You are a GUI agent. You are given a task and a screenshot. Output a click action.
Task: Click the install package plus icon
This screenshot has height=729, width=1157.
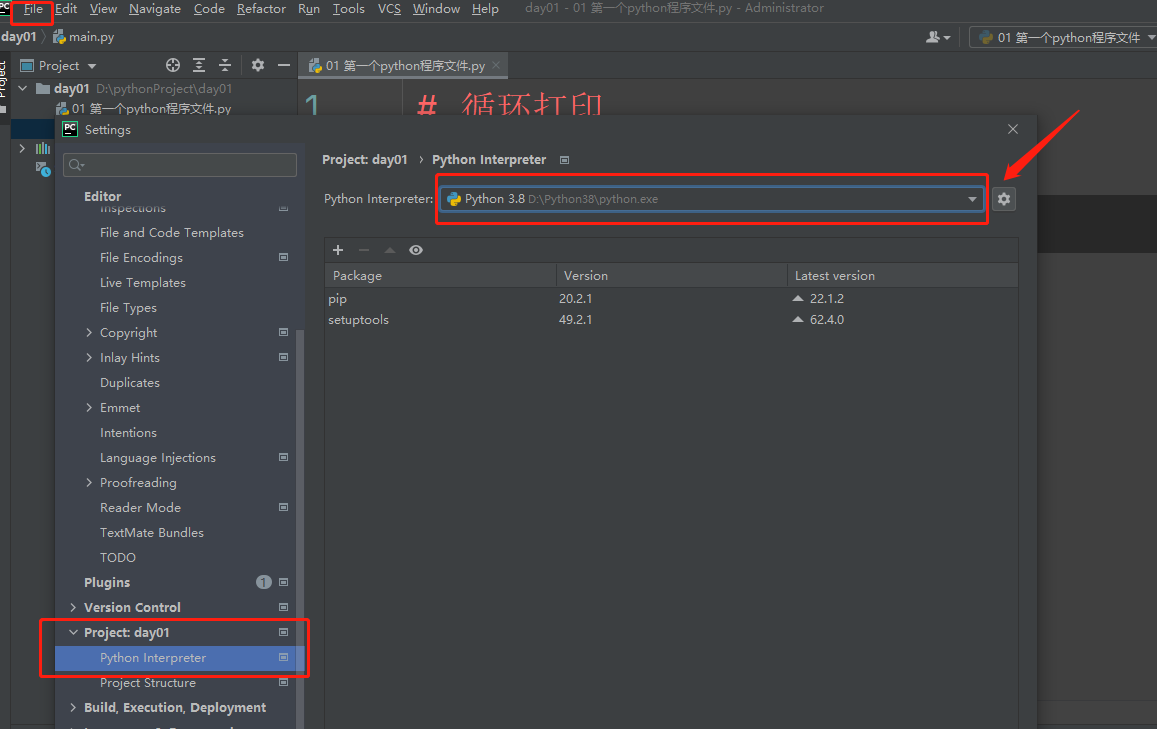[x=338, y=250]
